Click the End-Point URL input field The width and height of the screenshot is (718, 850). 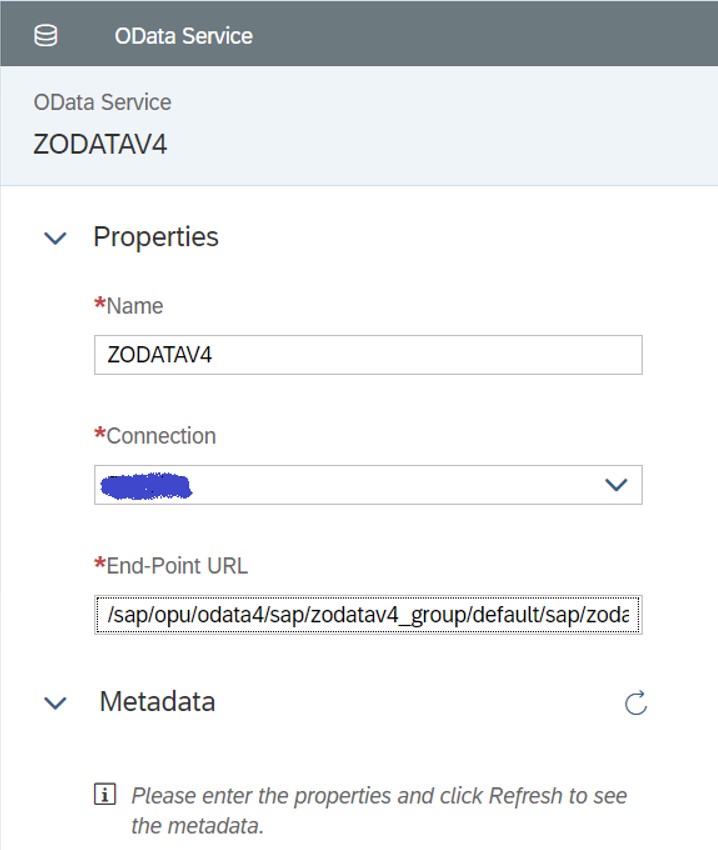click(368, 615)
